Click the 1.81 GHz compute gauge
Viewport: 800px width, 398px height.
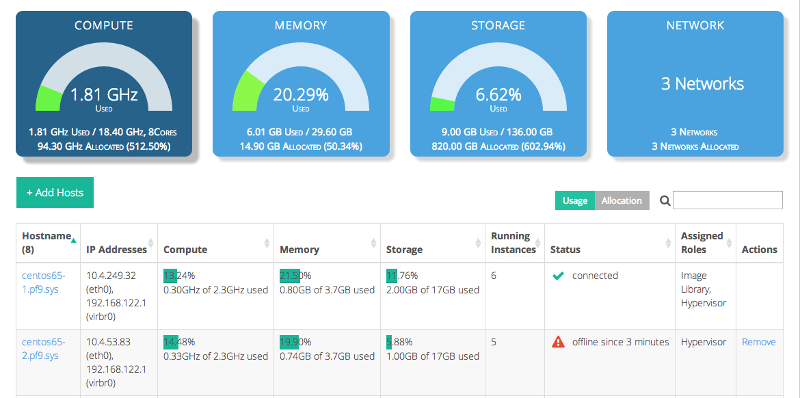pos(104,77)
